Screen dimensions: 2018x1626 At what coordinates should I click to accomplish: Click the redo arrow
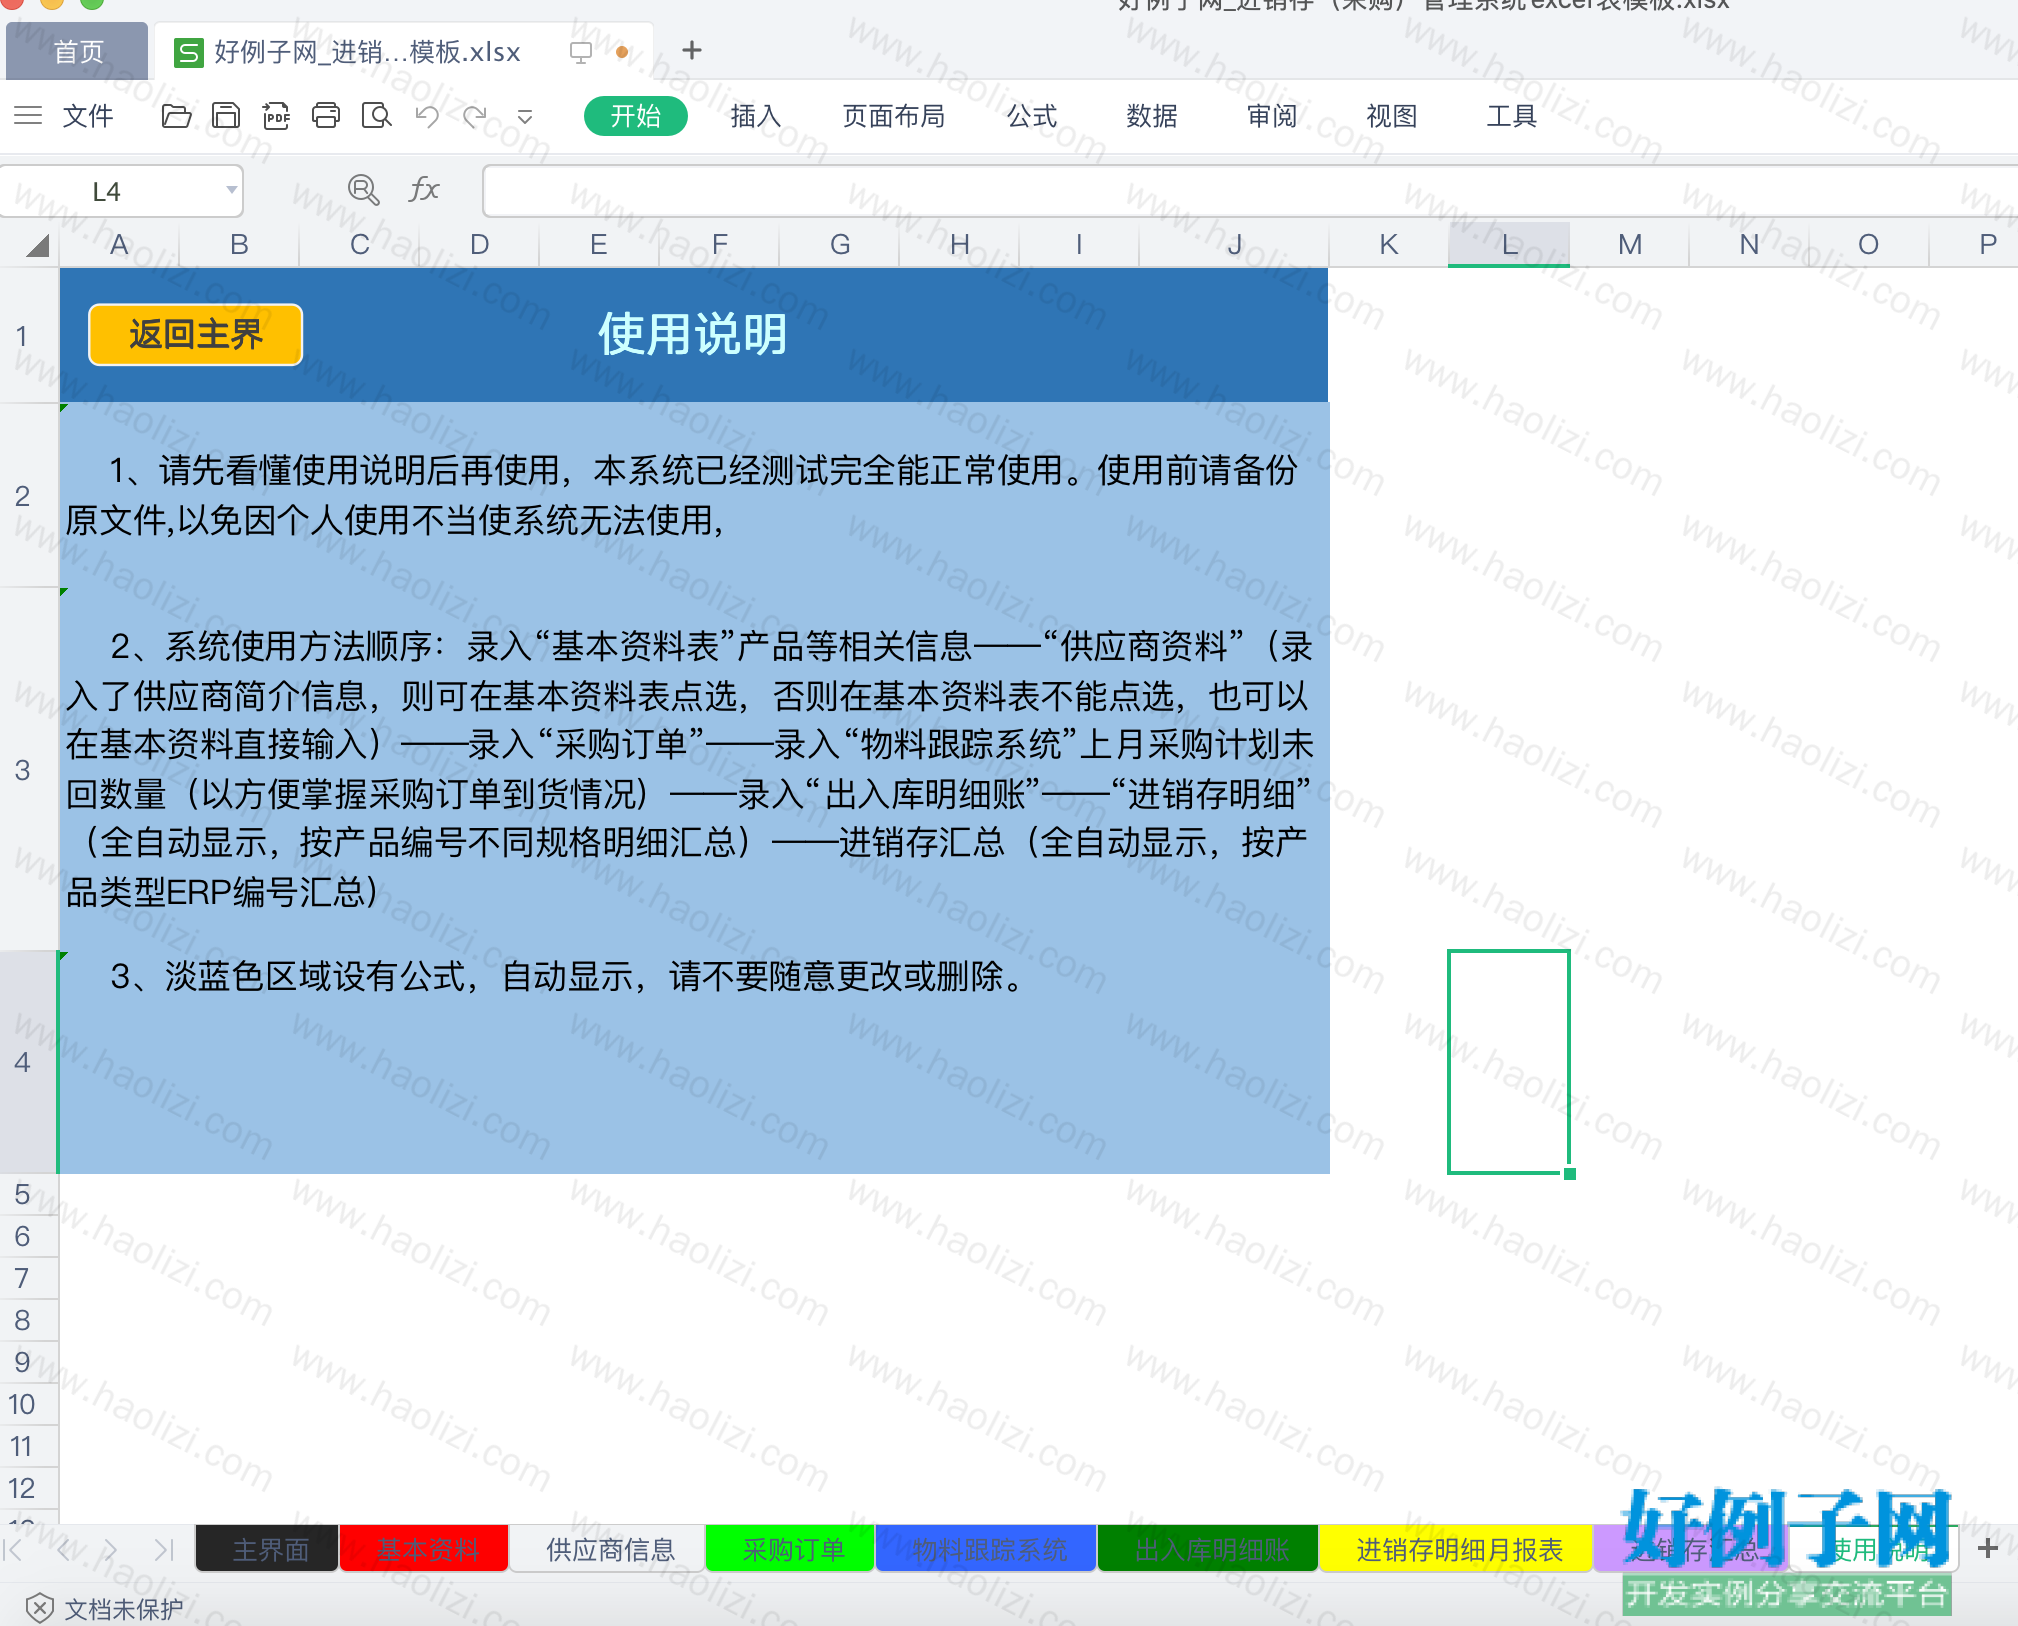[x=475, y=116]
